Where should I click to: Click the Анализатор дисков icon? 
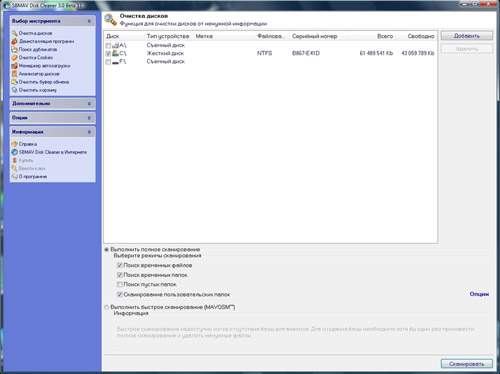tap(14, 74)
